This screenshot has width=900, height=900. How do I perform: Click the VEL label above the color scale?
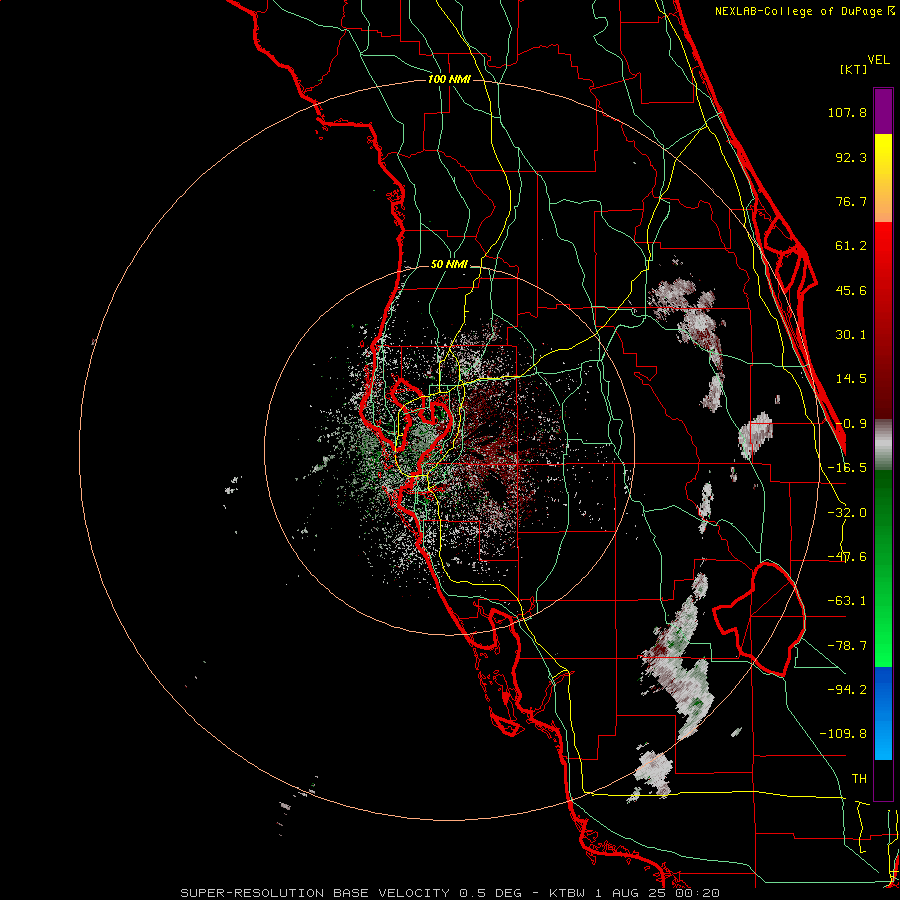click(x=879, y=59)
